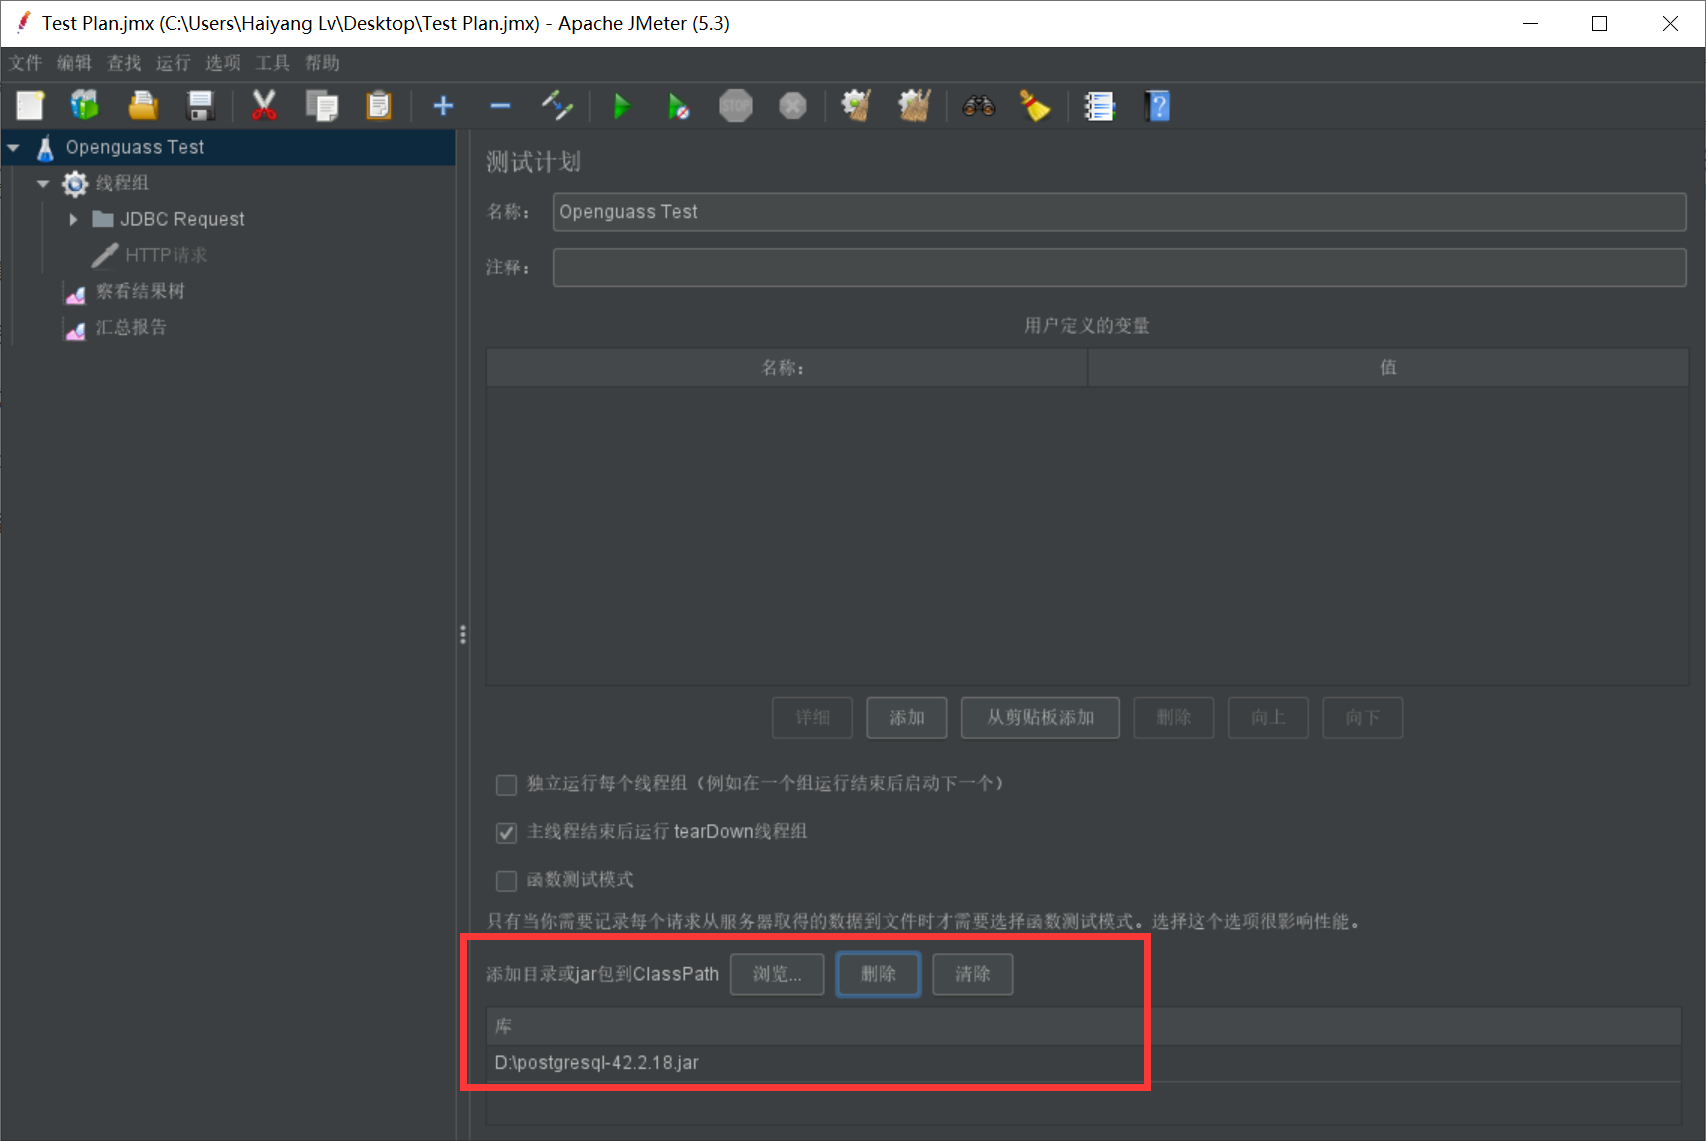The image size is (1706, 1141).
Task: Click the Help question mark icon
Action: point(1157,105)
